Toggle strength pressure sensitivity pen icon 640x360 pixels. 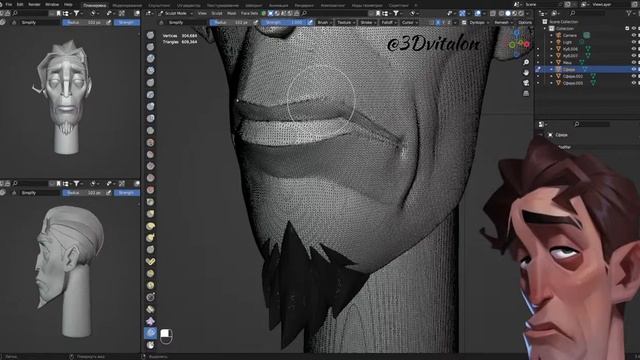[310, 22]
